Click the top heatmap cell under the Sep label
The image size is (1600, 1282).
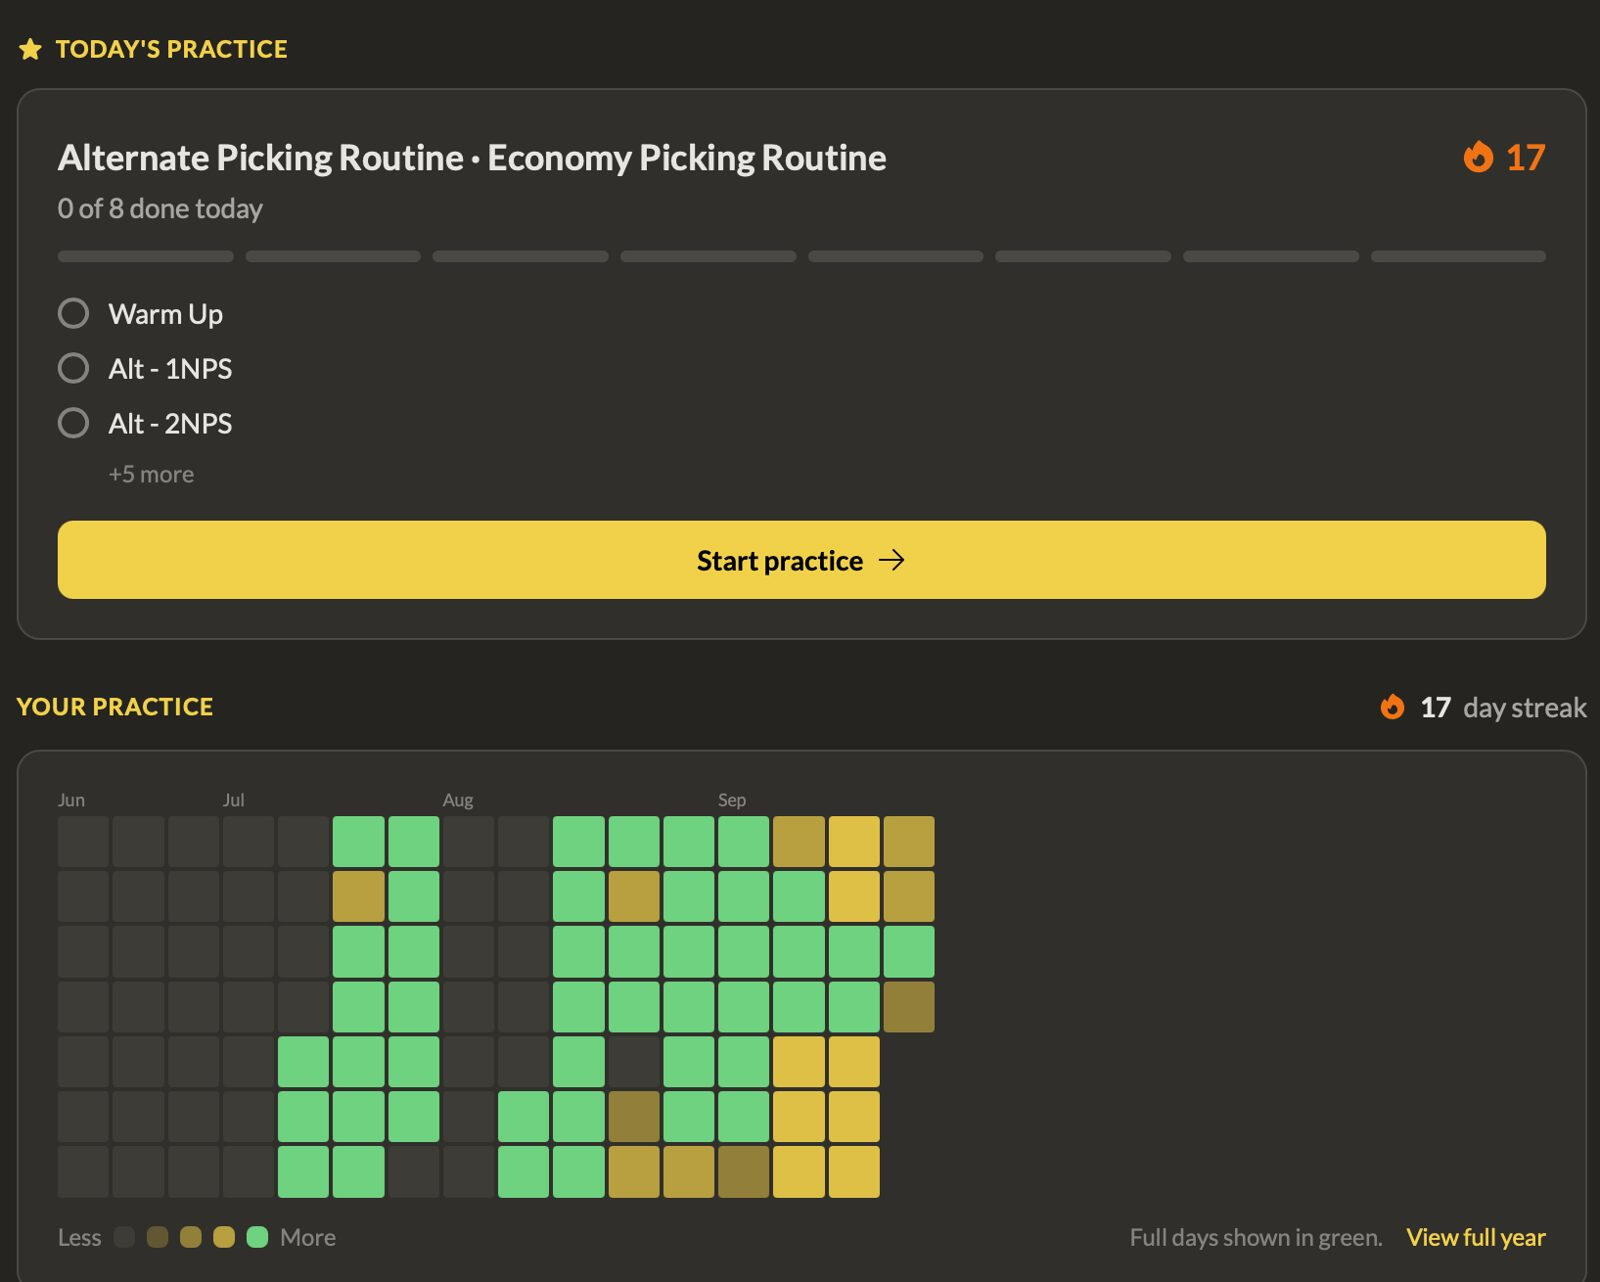743,842
